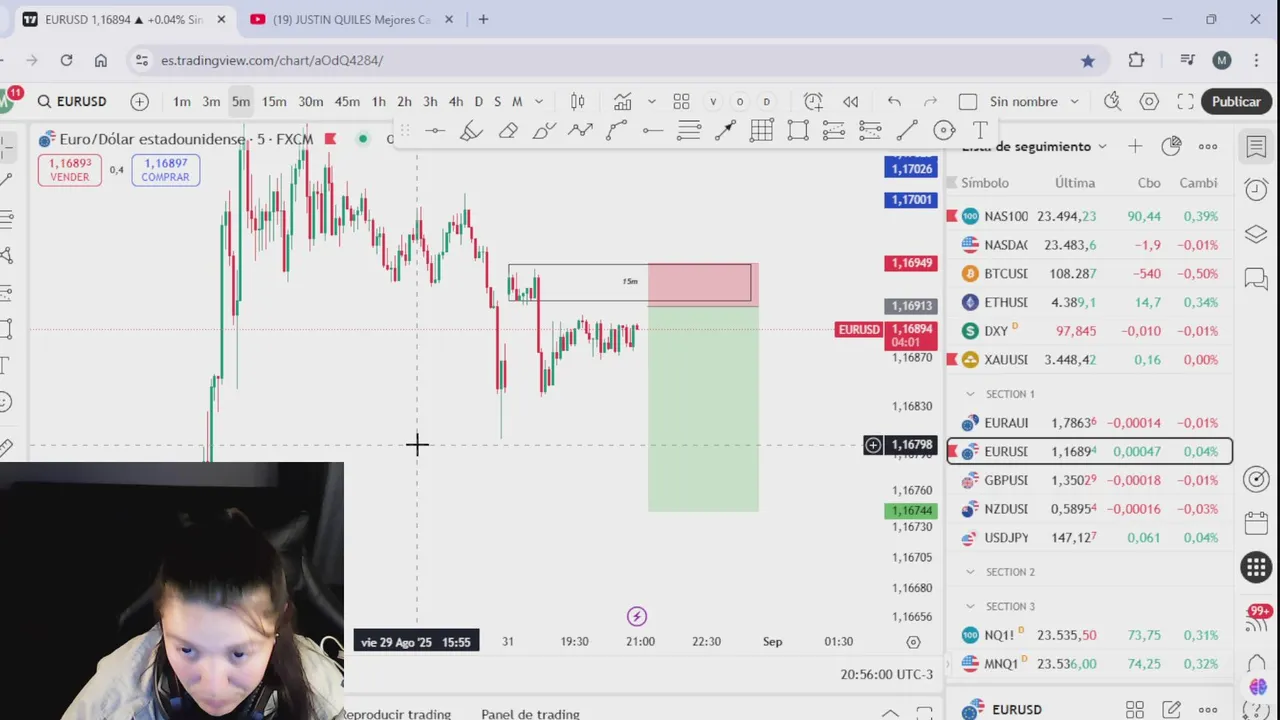
Task: Select the text tool in favorites toolbar
Action: pos(980,130)
